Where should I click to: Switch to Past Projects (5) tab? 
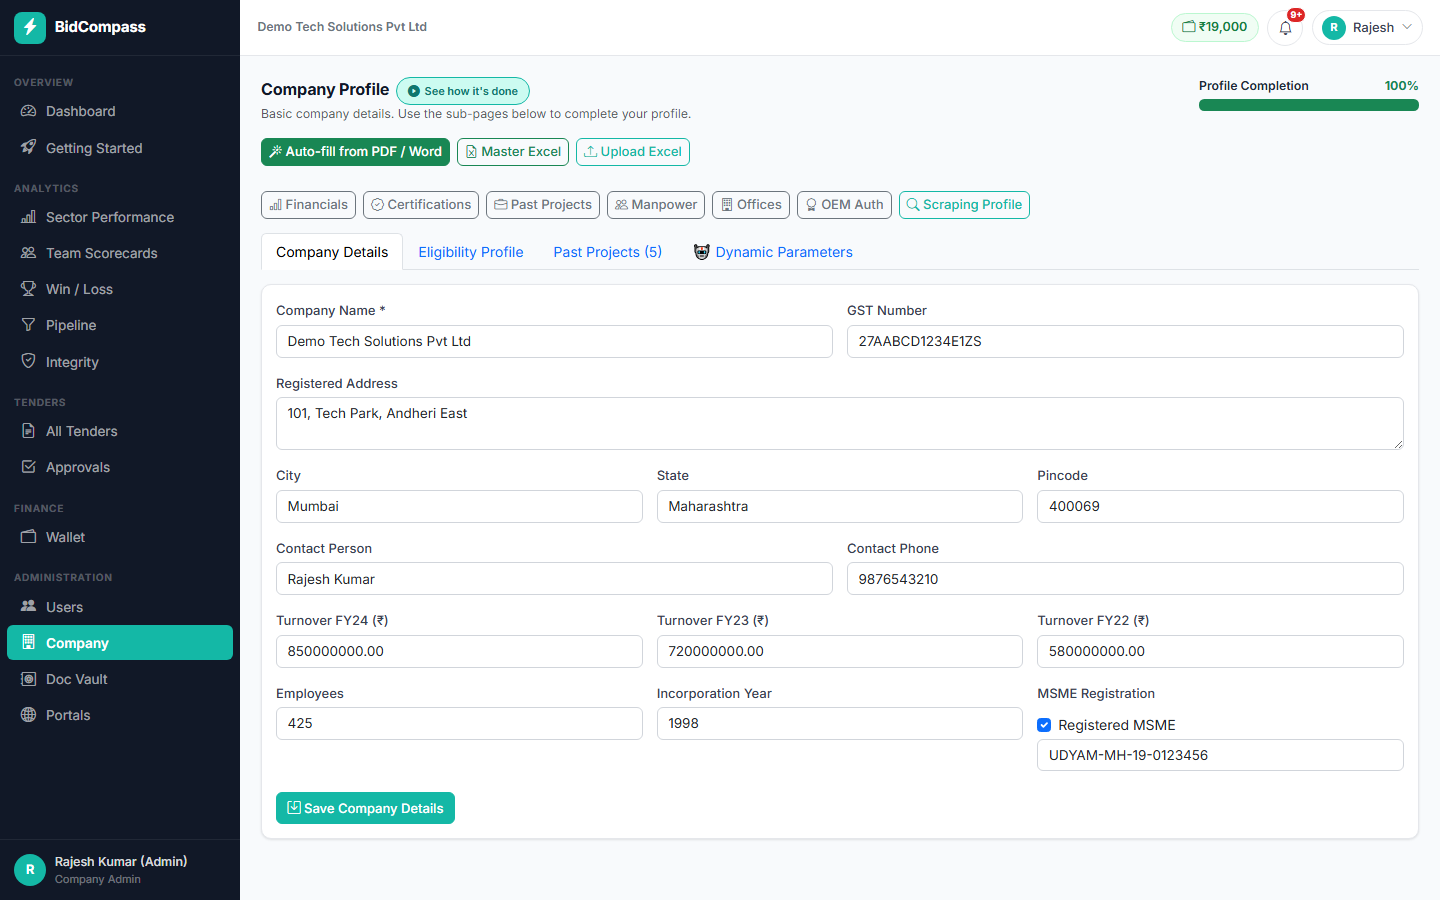click(x=608, y=252)
